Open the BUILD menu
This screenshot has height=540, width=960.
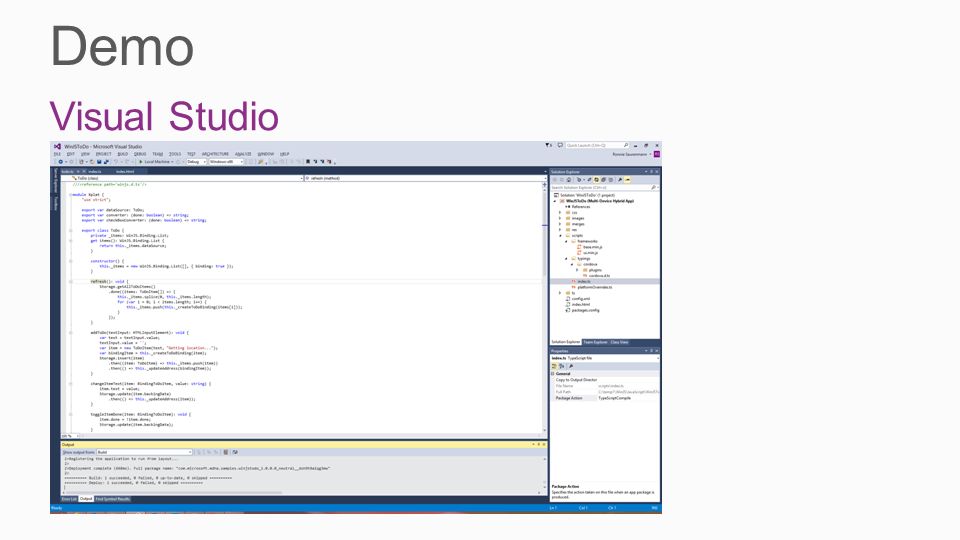pyautogui.click(x=122, y=154)
